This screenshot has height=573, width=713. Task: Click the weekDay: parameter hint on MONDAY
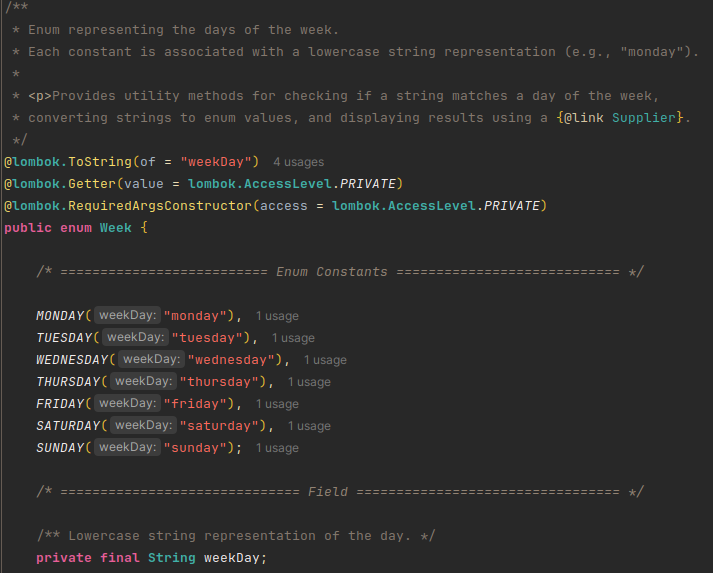[x=127, y=315]
